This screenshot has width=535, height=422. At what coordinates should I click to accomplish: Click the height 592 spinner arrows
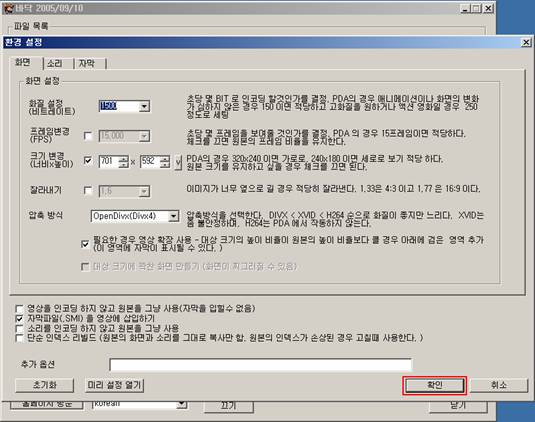pyautogui.click(x=165, y=161)
